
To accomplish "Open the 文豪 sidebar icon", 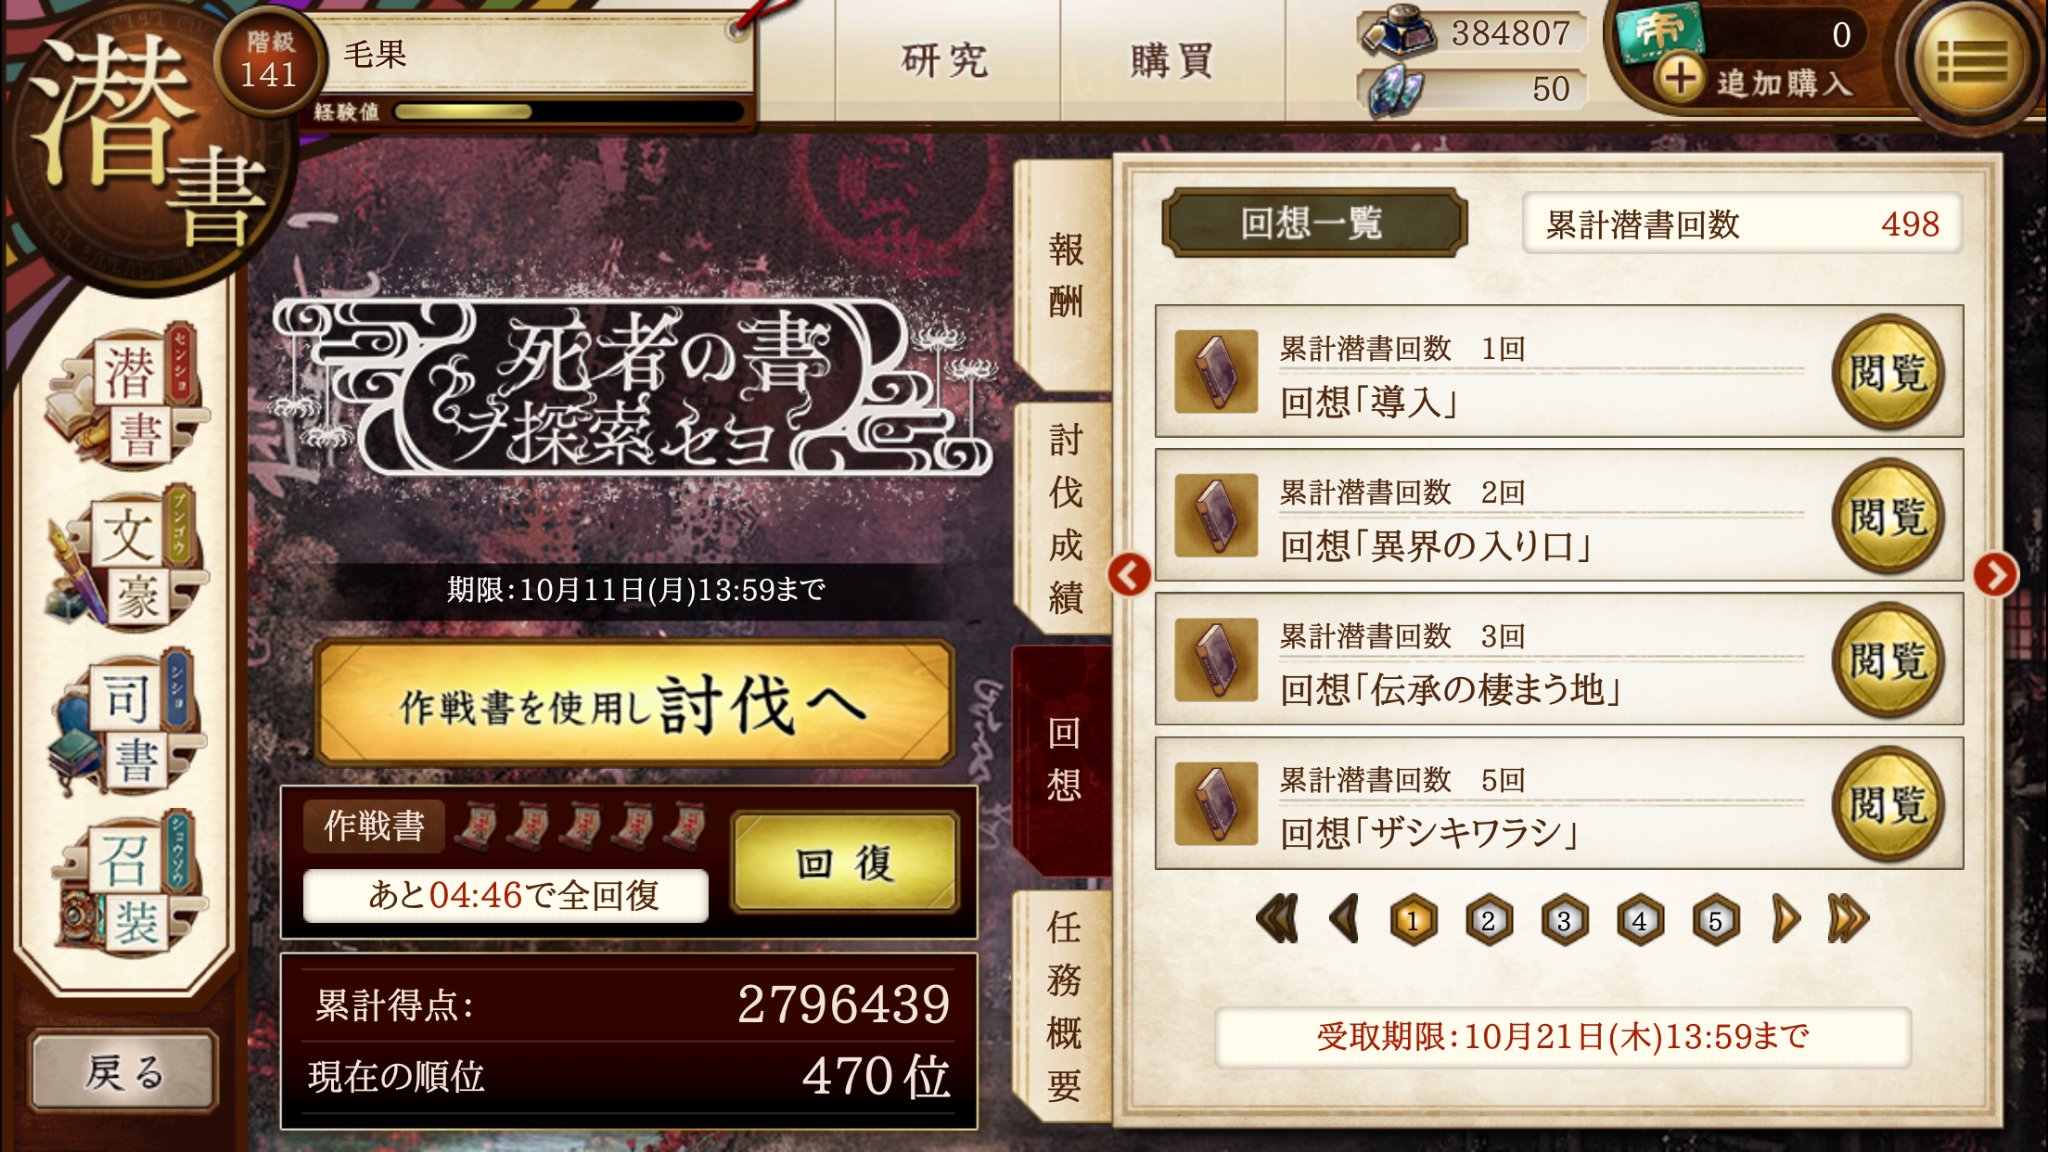I will (126, 560).
